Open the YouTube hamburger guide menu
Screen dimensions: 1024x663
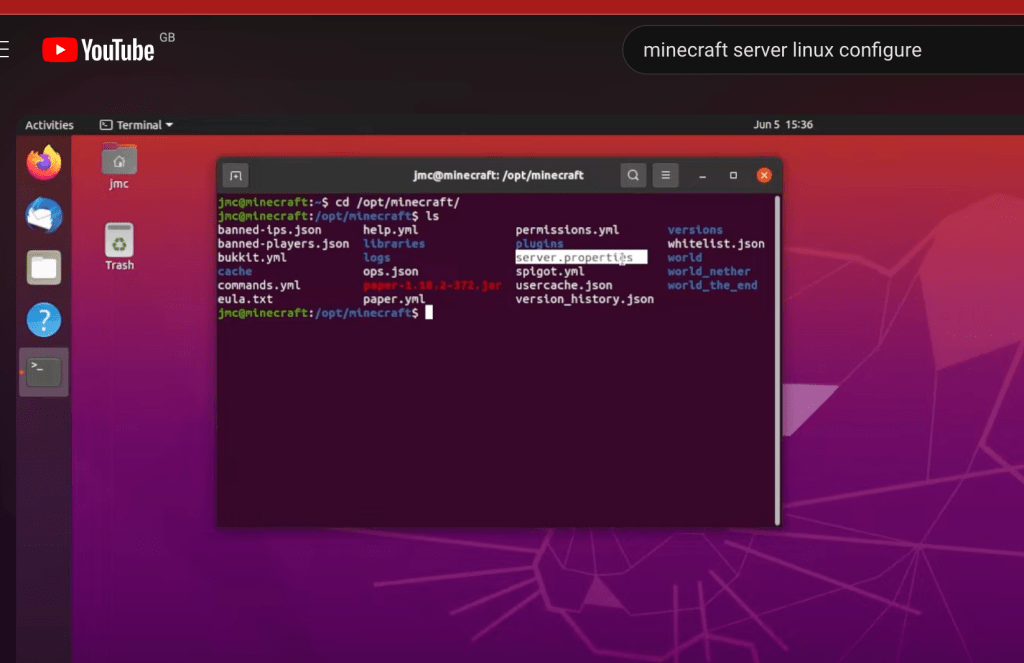tap(4, 50)
